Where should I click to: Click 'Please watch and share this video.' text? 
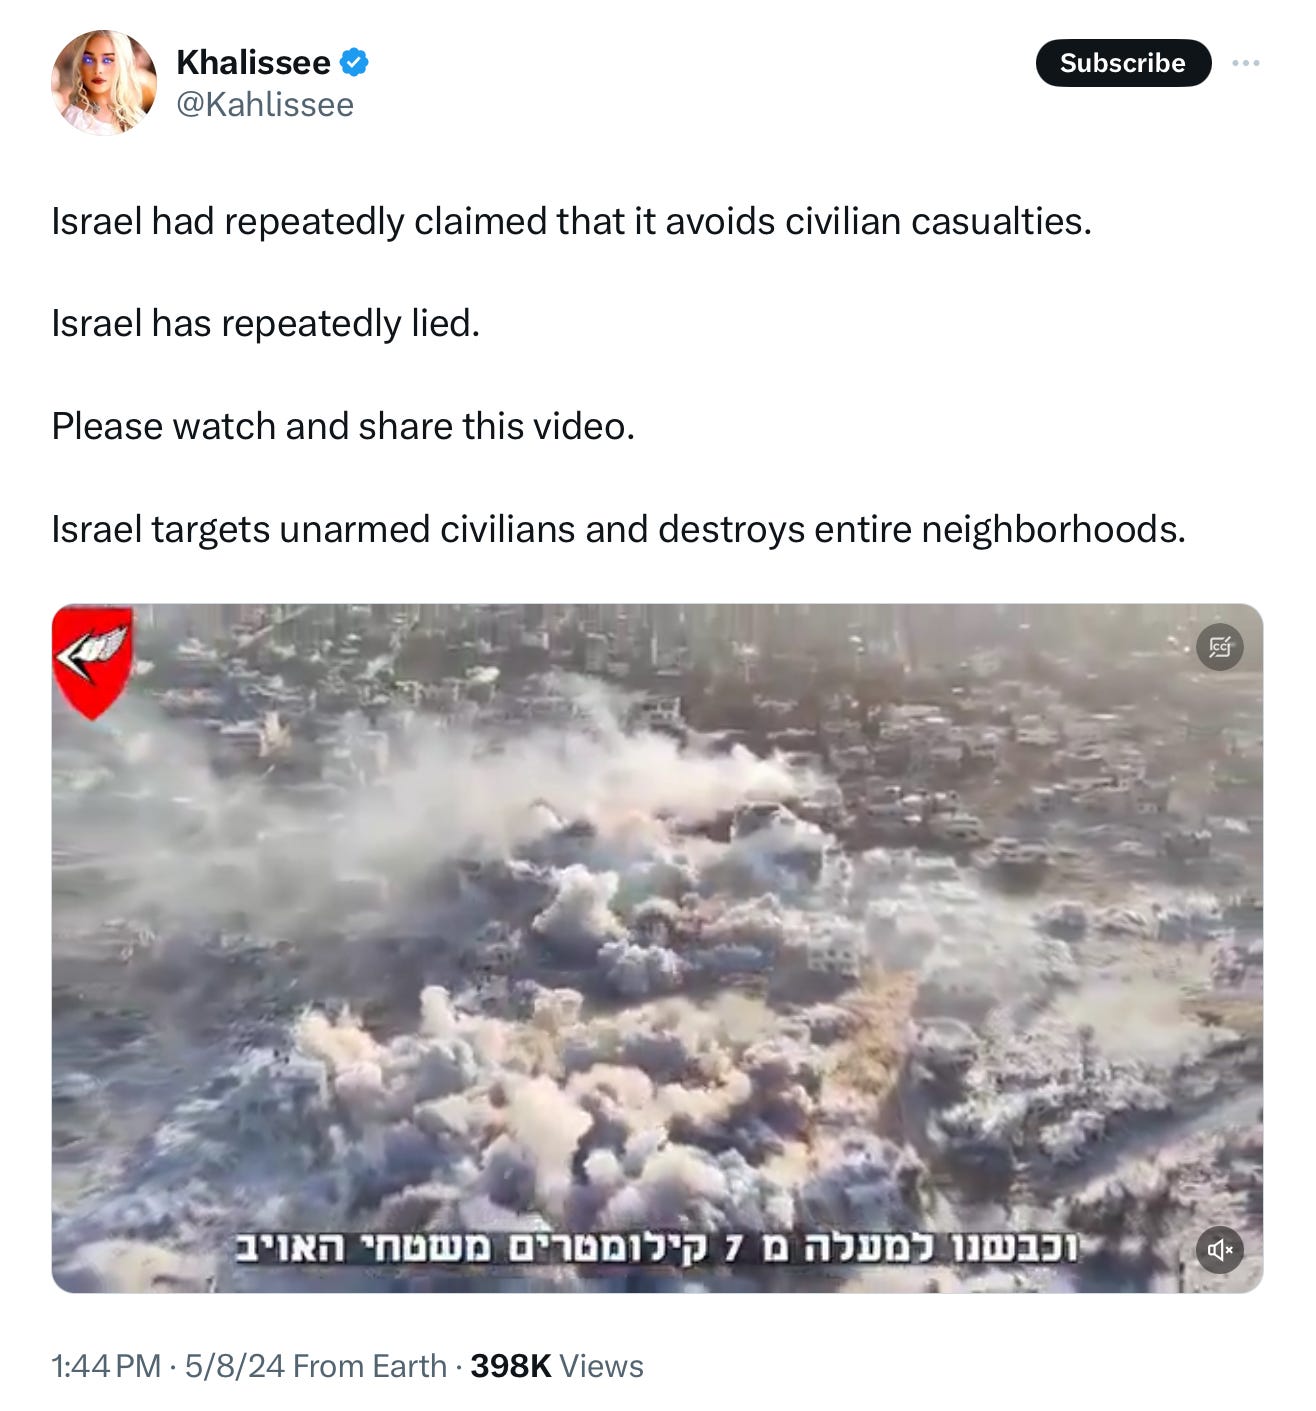point(343,426)
